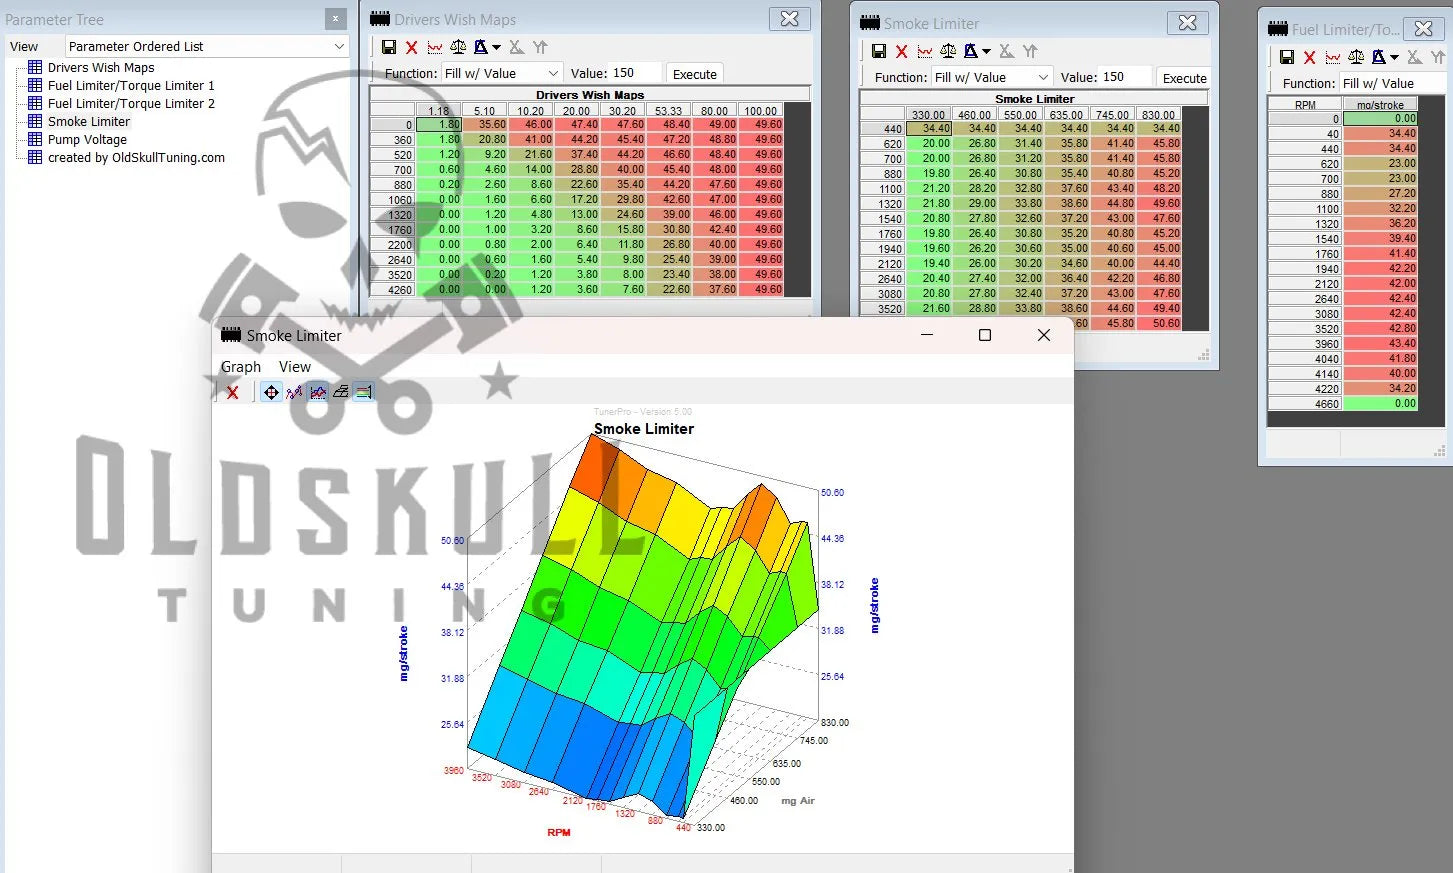1453x873 pixels.
Task: Open the Parameter Ordered List view dropdown
Action: (x=339, y=46)
